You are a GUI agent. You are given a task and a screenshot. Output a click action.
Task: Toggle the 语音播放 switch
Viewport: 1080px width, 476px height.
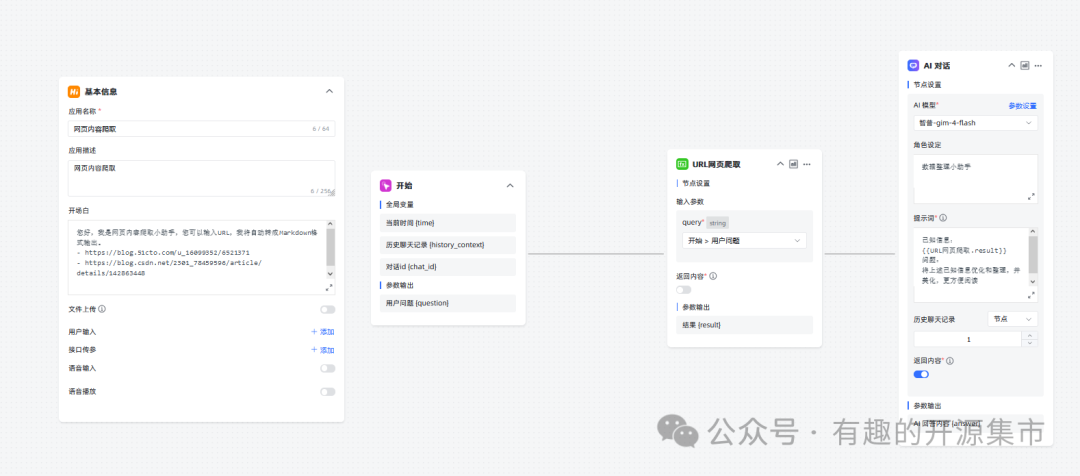[x=327, y=392]
